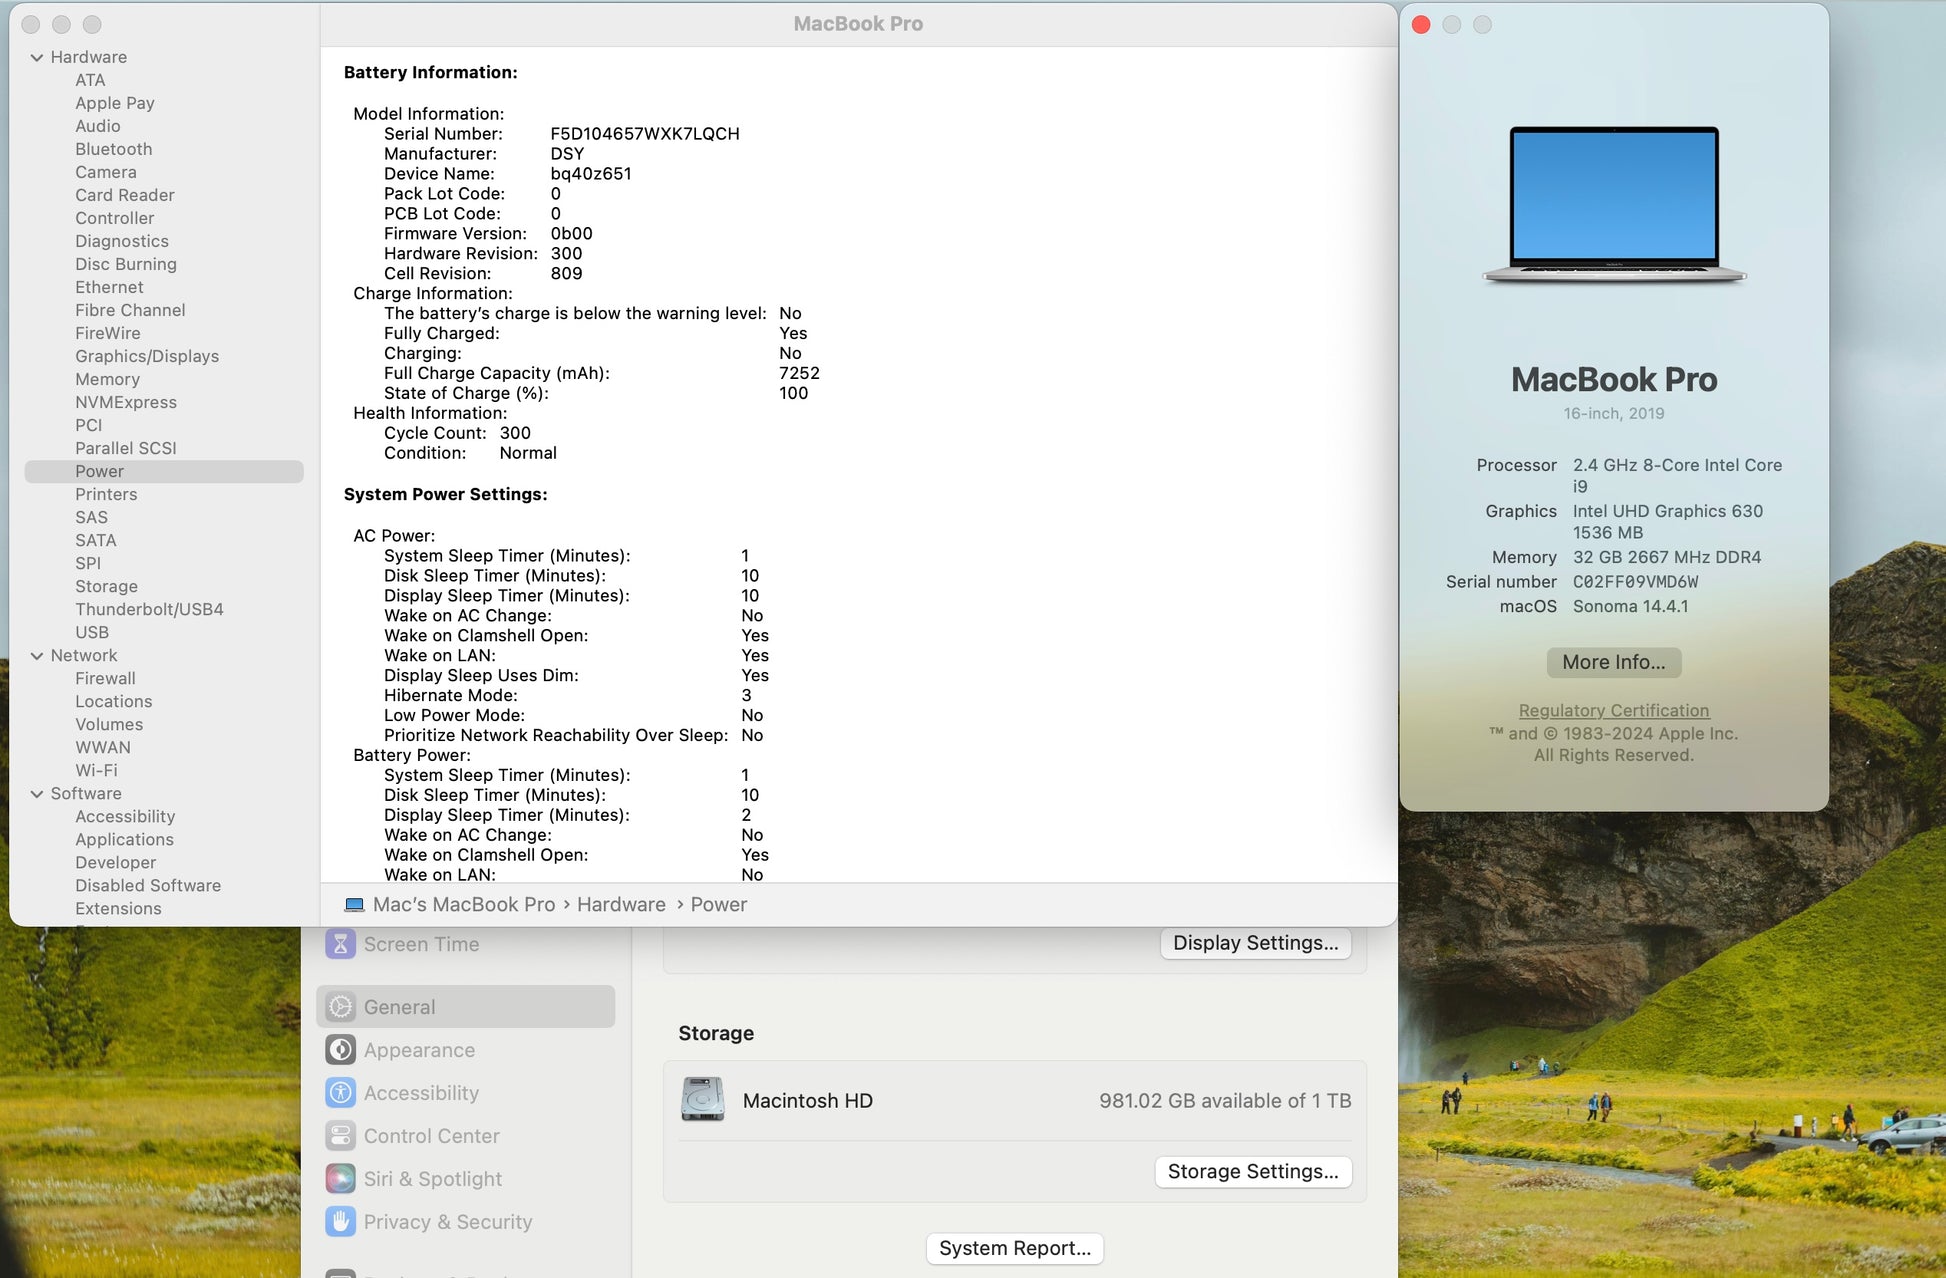Click laptop icon in path bar

coord(354,905)
